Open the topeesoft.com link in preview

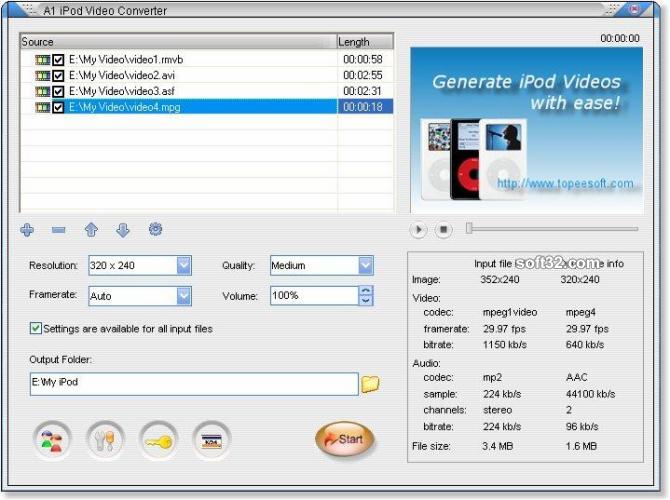[565, 184]
